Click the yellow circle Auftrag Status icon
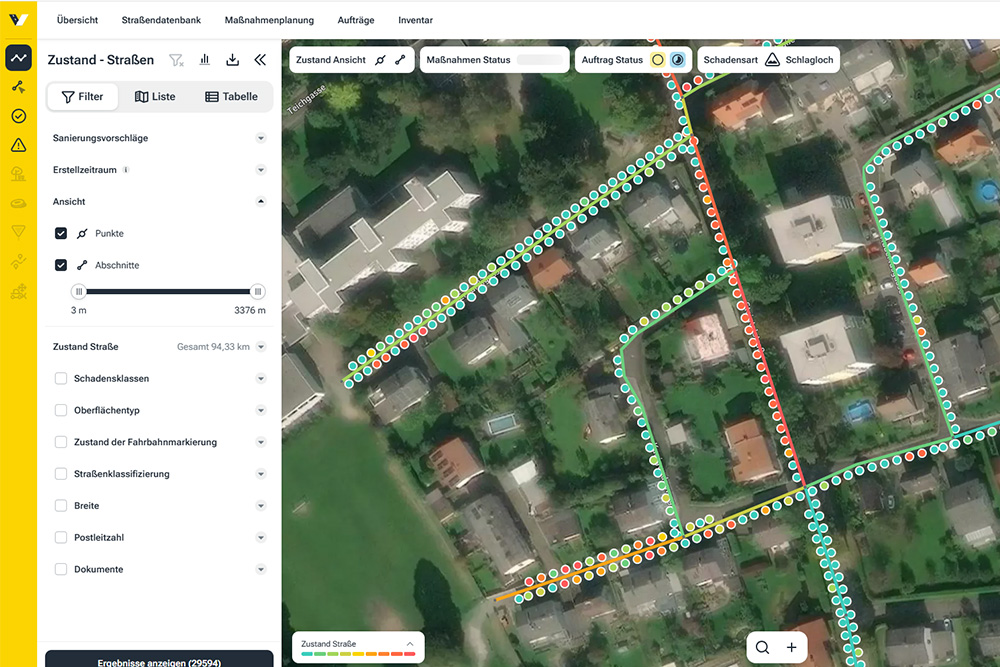Screen dimensions: 1000x667 658,60
